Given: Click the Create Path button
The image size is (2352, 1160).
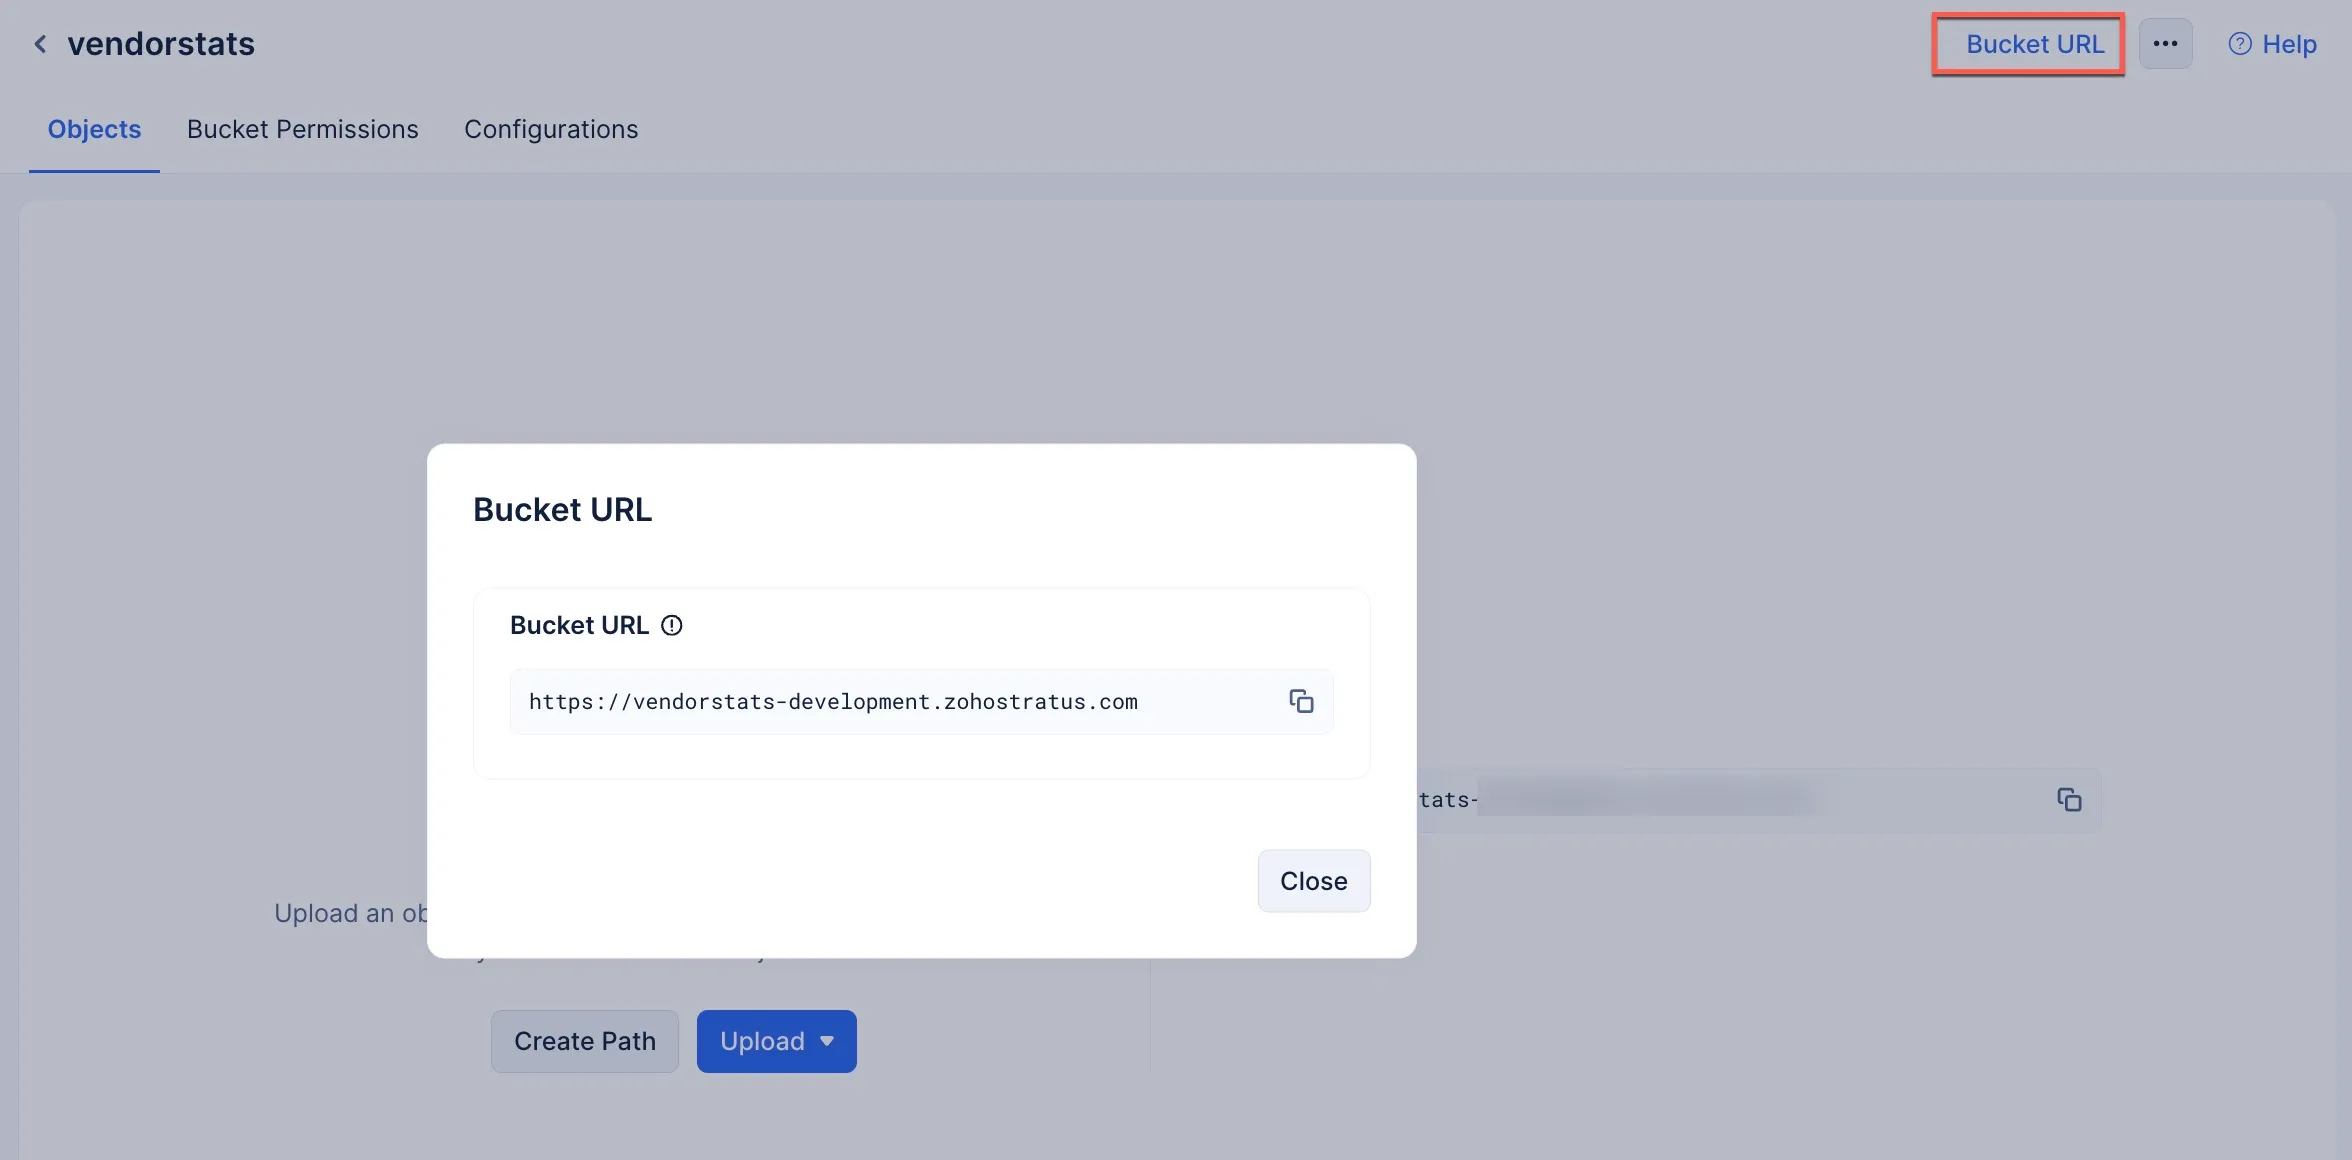Looking at the screenshot, I should point(585,1041).
